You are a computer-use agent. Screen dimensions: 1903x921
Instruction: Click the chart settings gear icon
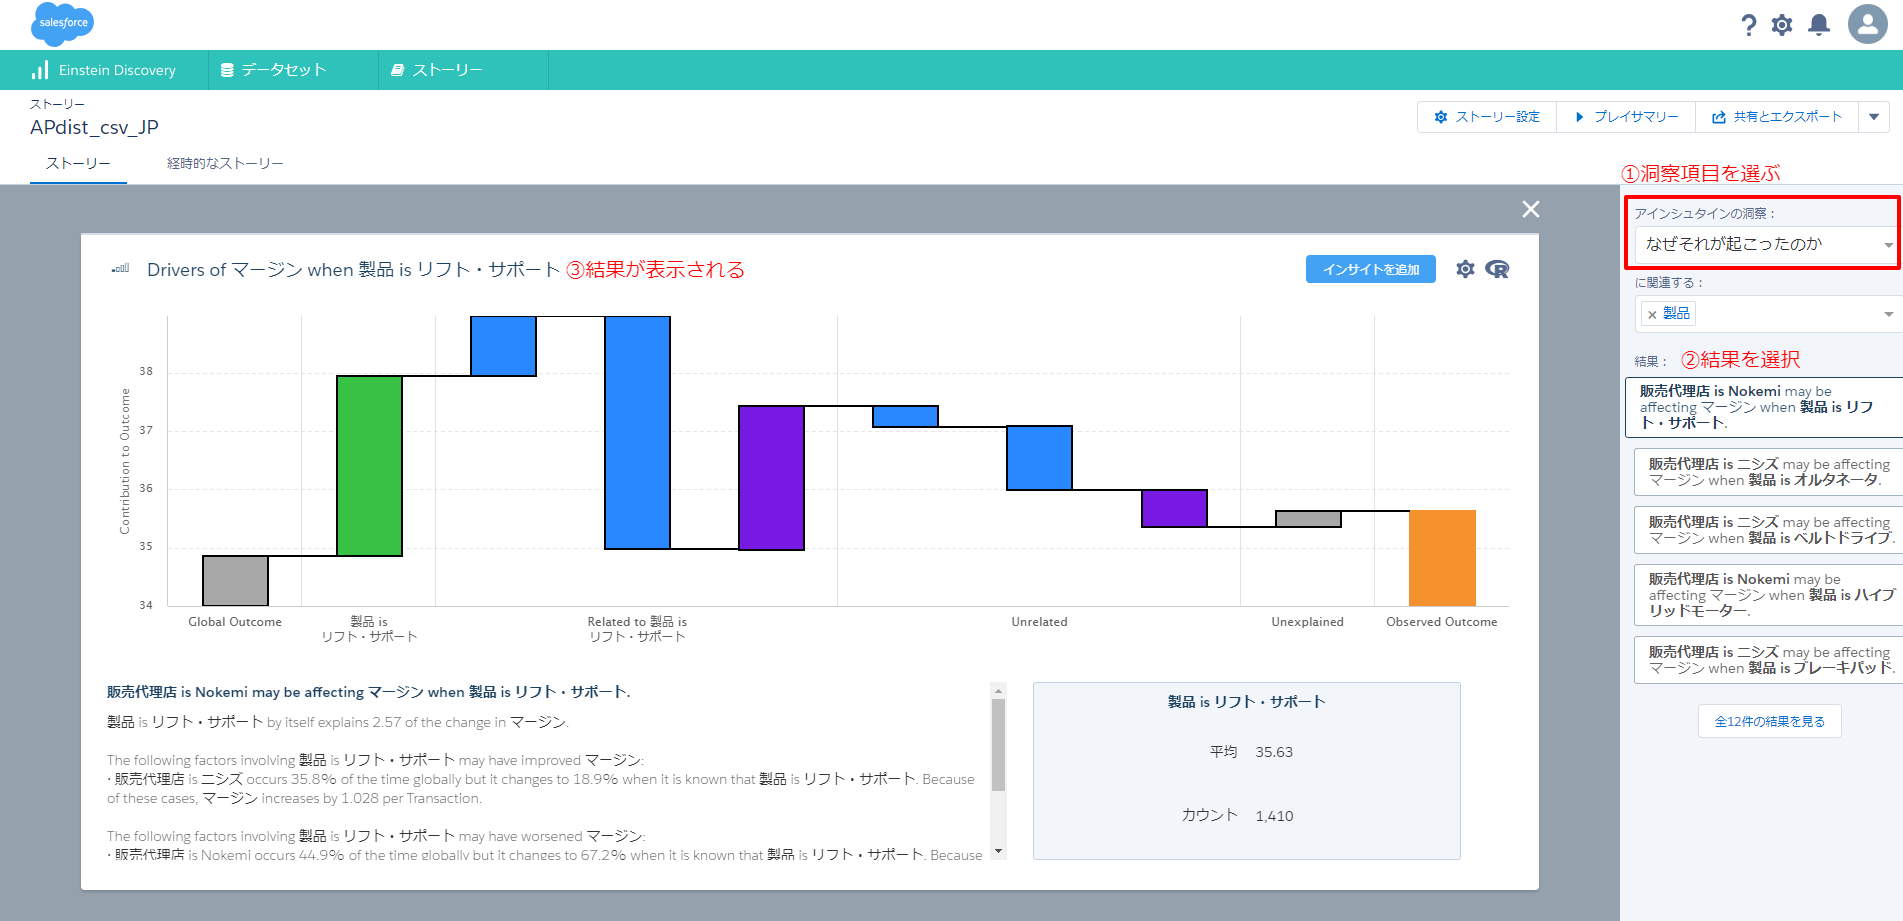tap(1465, 269)
